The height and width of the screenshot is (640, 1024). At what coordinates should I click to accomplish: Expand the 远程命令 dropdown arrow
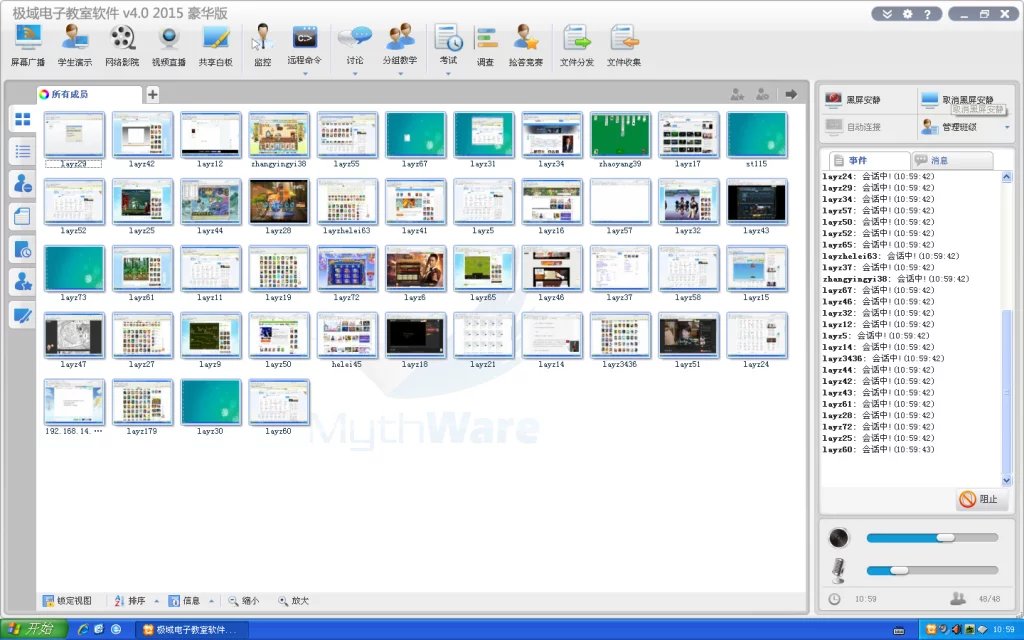point(305,74)
